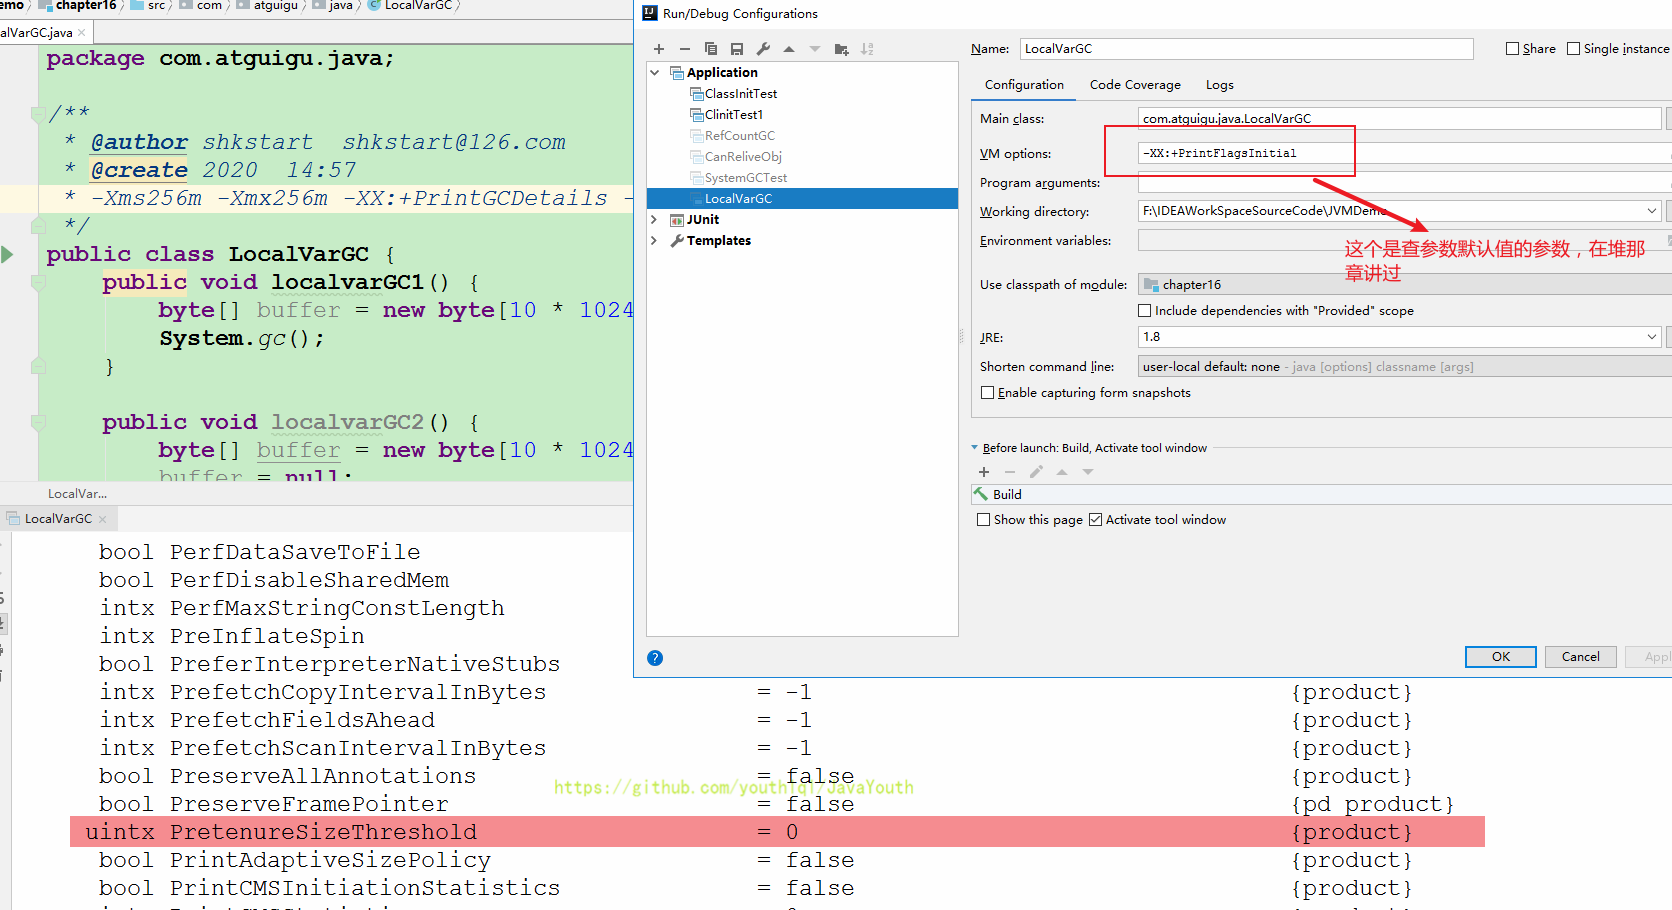The width and height of the screenshot is (1672, 910).
Task: Open edit templates wrench icon in toolbar
Action: (763, 49)
